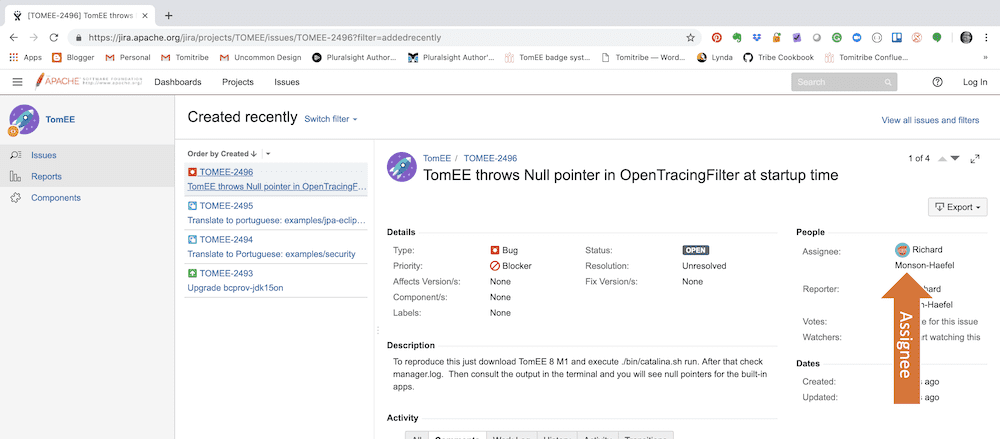1000x439 pixels.
Task: Open View all issues and filters
Action: click(930, 120)
